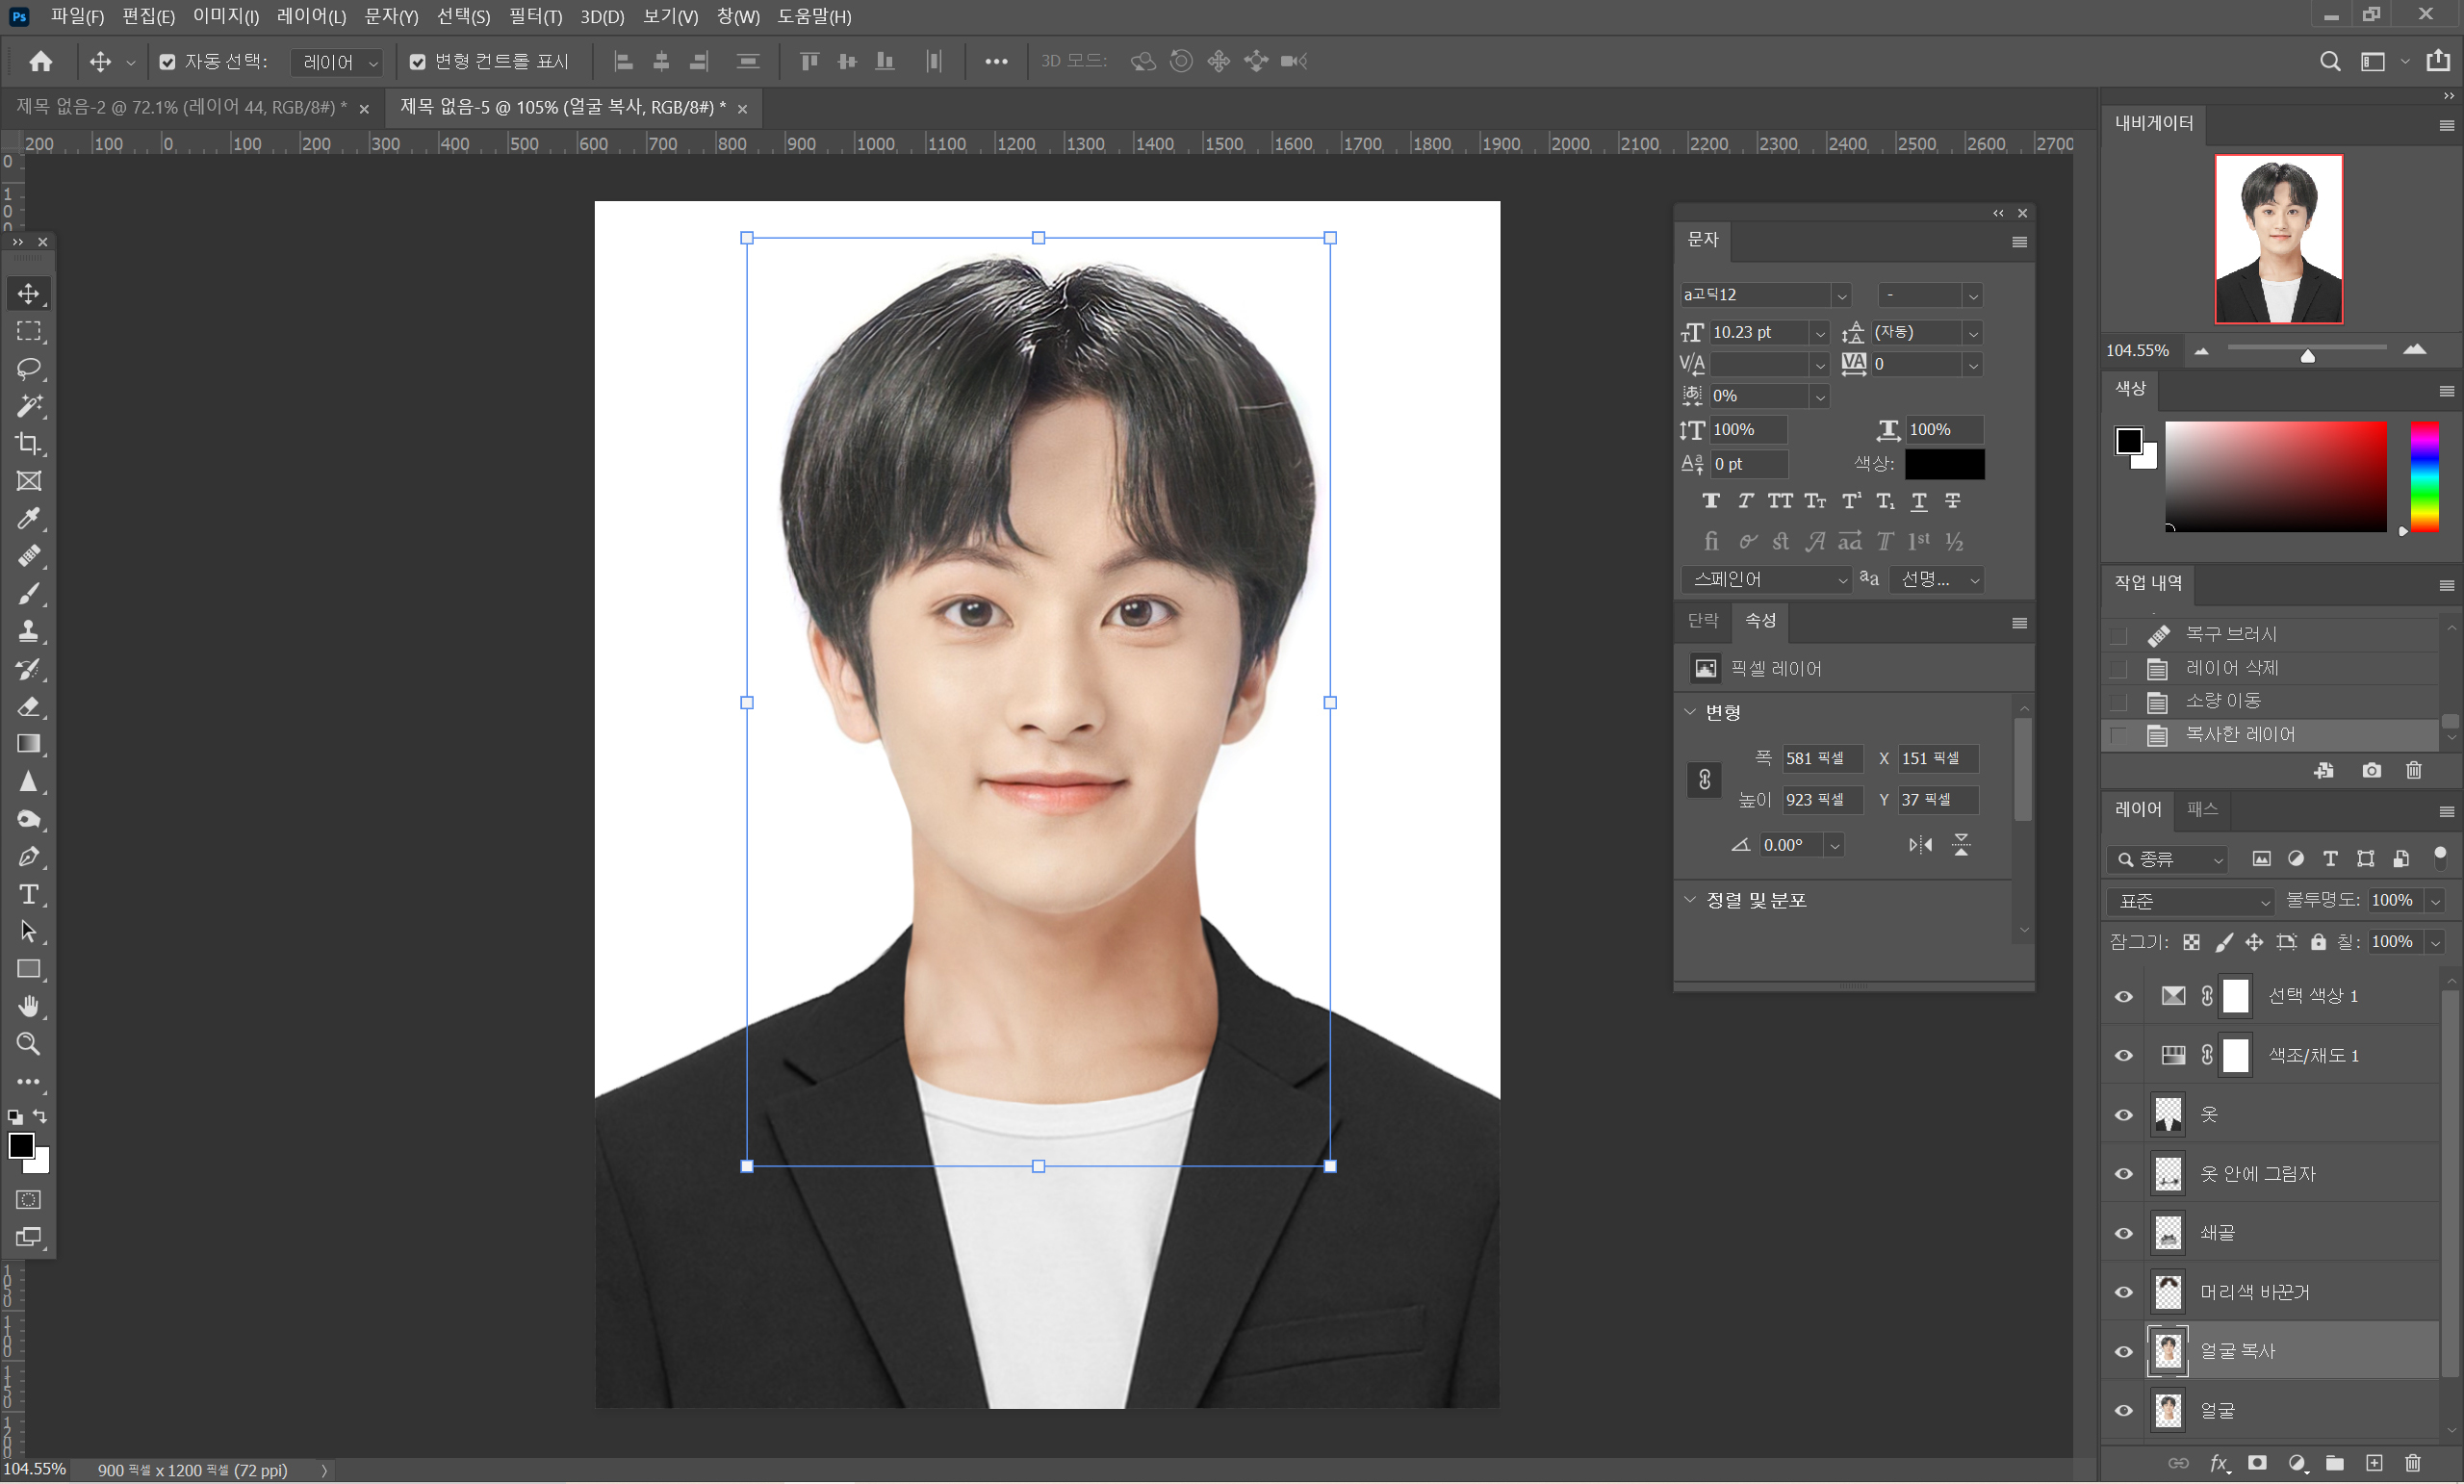Open the 필터(T) menu
This screenshot has height=1484, width=2464.
tap(535, 16)
